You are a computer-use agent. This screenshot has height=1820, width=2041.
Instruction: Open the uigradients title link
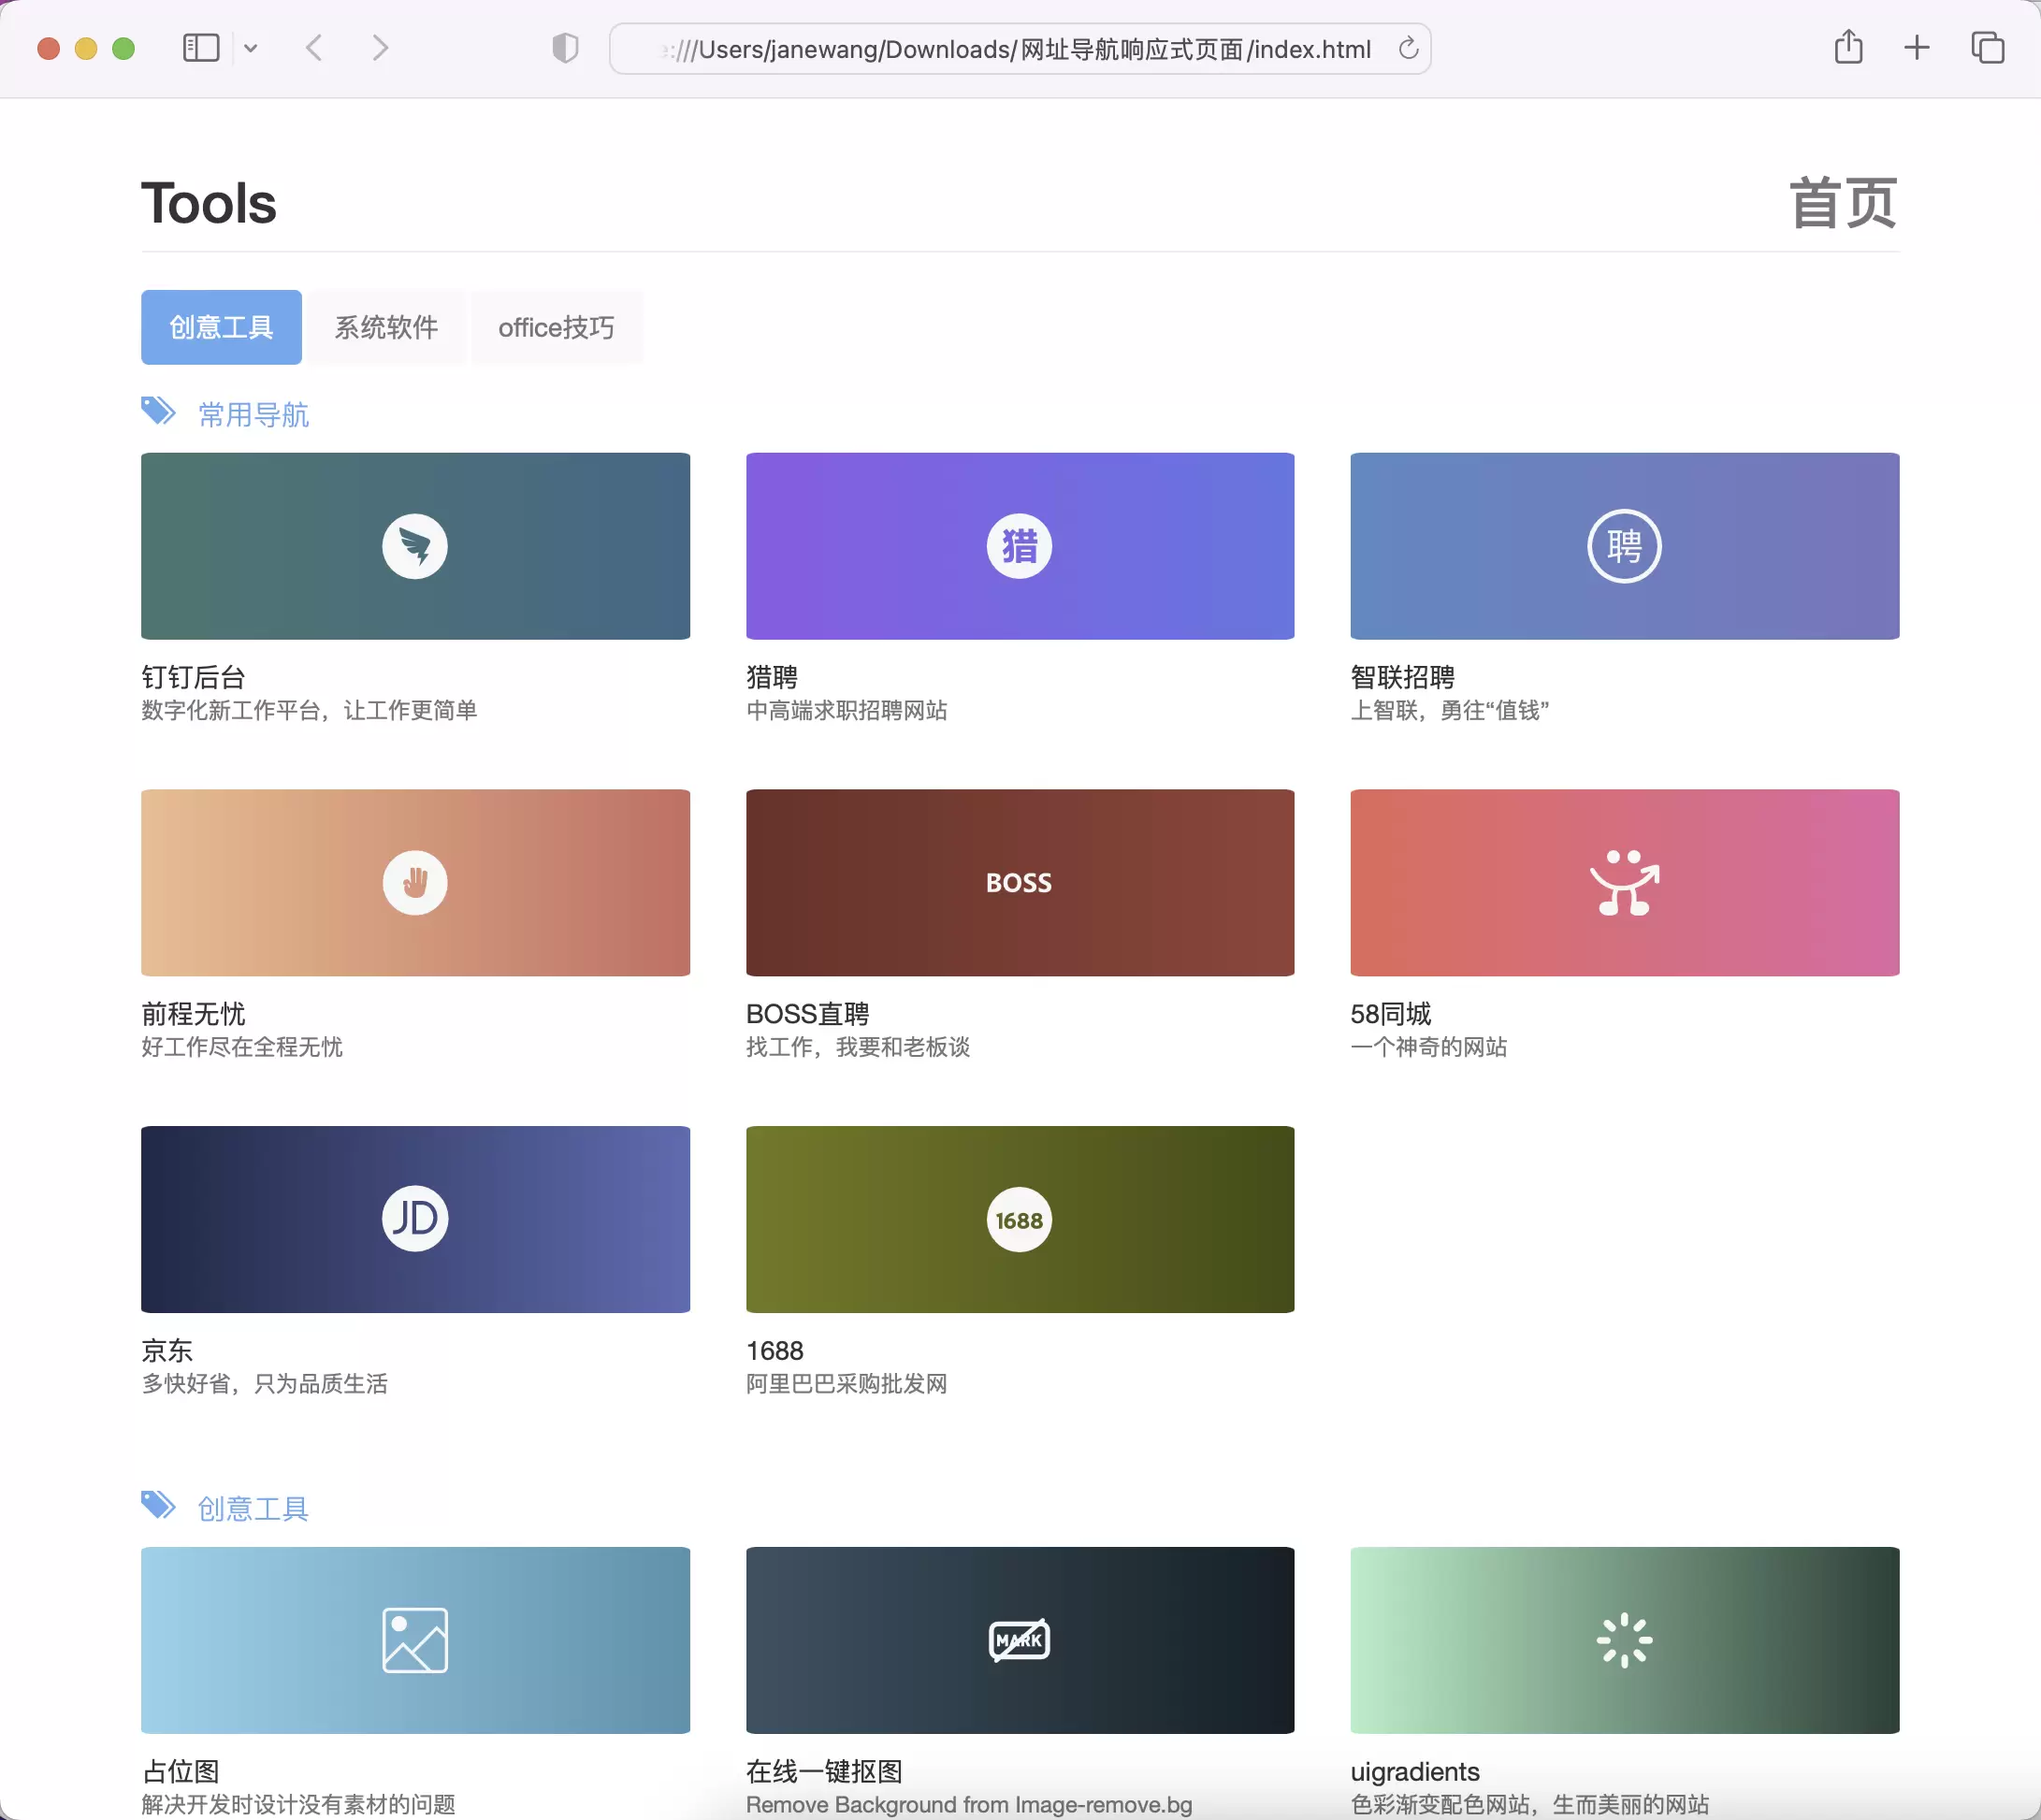point(1414,1771)
